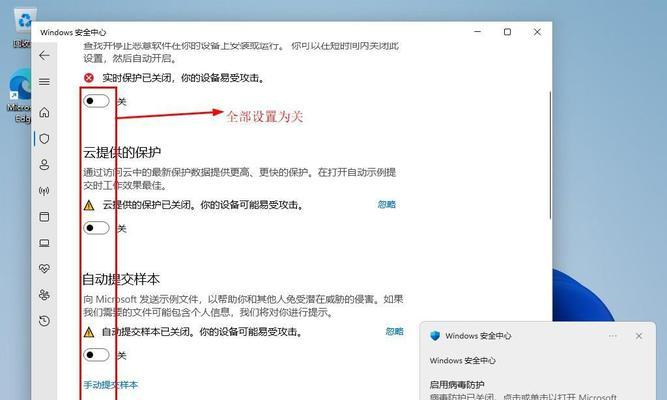The image size is (667, 400).
Task: Click 忽略 link for sample submission warning
Action: pyautogui.click(x=394, y=331)
